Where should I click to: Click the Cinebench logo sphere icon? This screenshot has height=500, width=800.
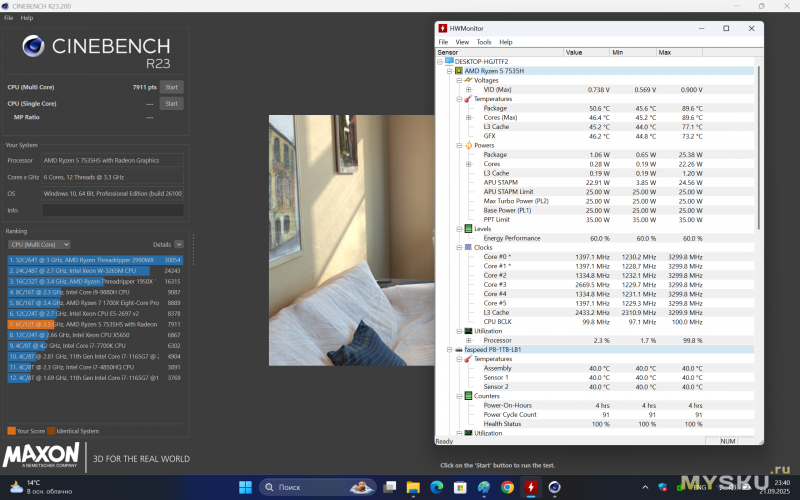click(33, 46)
